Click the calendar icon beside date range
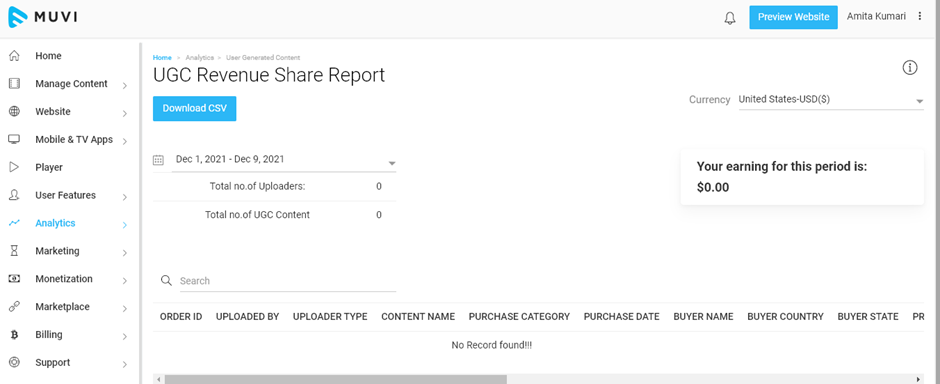940x384 pixels. [158, 160]
